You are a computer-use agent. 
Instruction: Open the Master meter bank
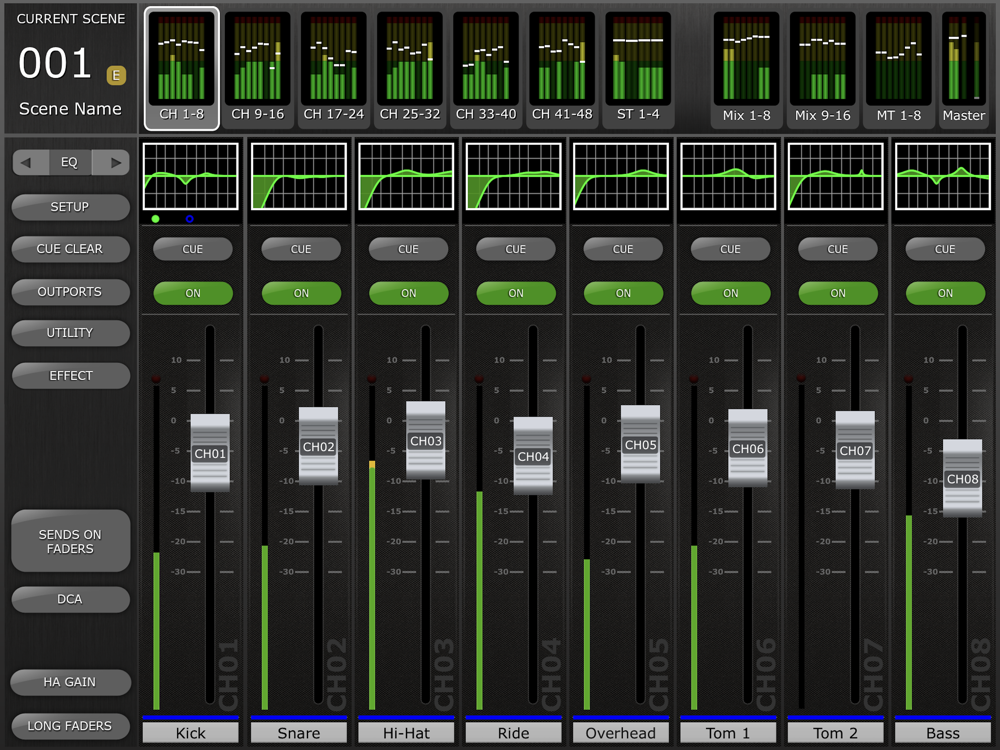[x=964, y=68]
